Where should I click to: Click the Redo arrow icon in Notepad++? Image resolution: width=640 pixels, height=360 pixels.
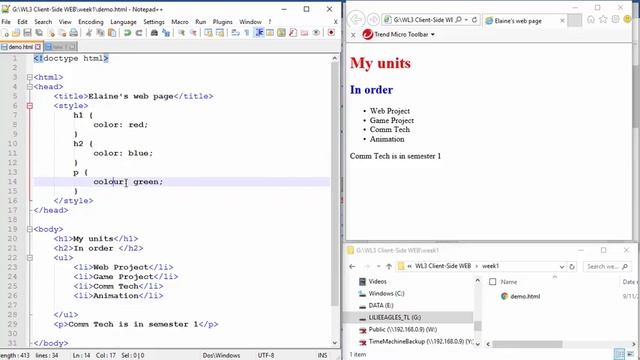[x=139, y=33]
